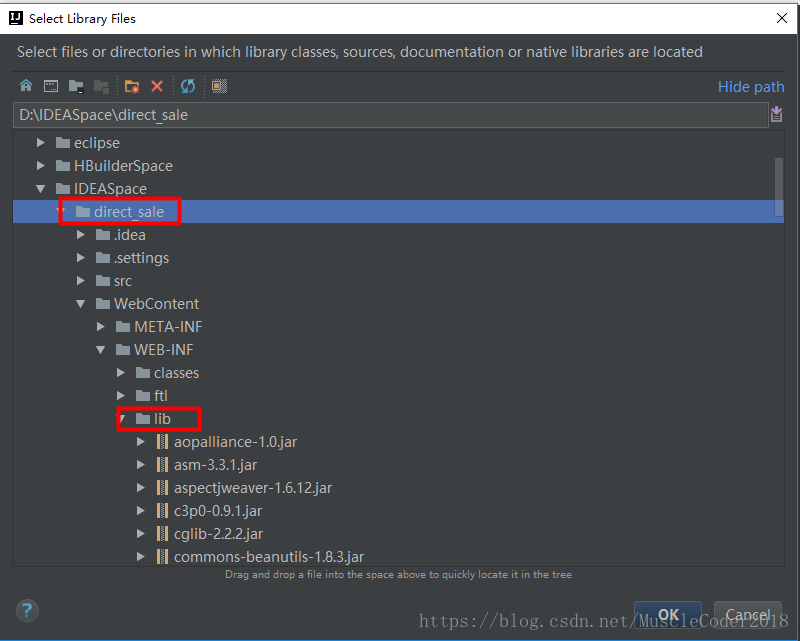The width and height of the screenshot is (800, 641).
Task: Collapse the WebContent folder
Action: point(81,304)
